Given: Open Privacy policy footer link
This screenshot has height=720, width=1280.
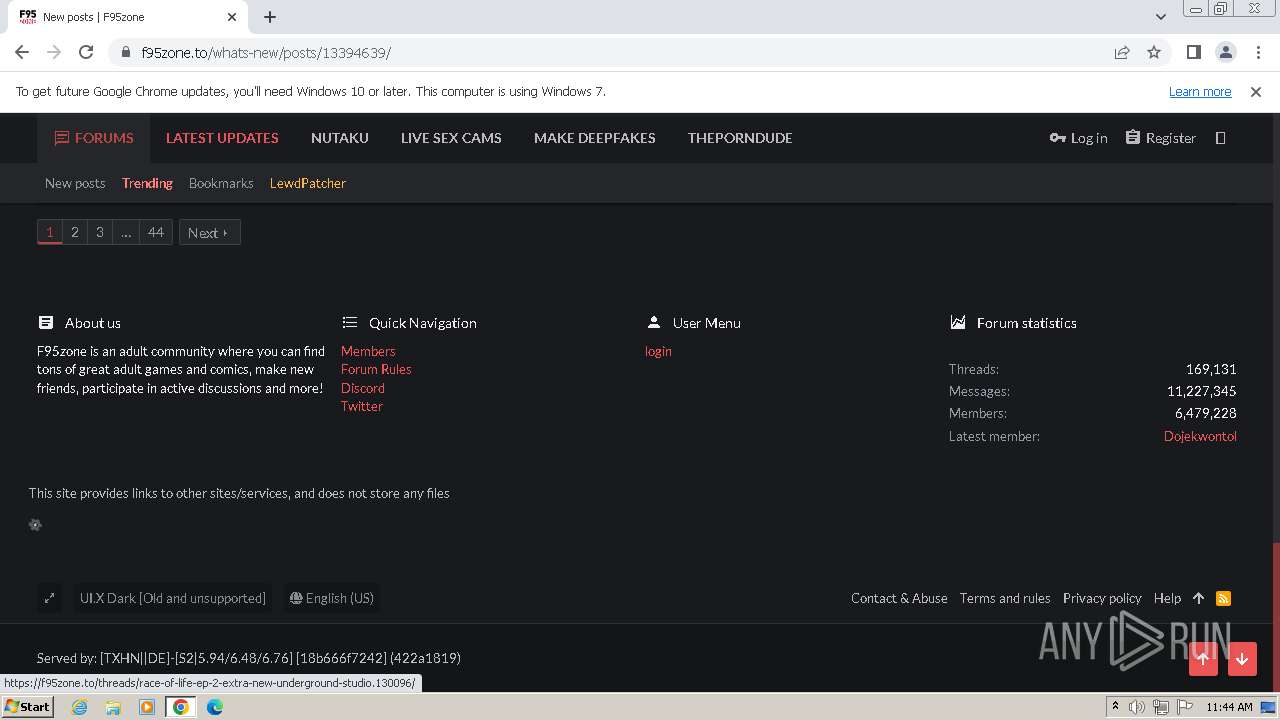Looking at the screenshot, I should click(x=1102, y=598).
